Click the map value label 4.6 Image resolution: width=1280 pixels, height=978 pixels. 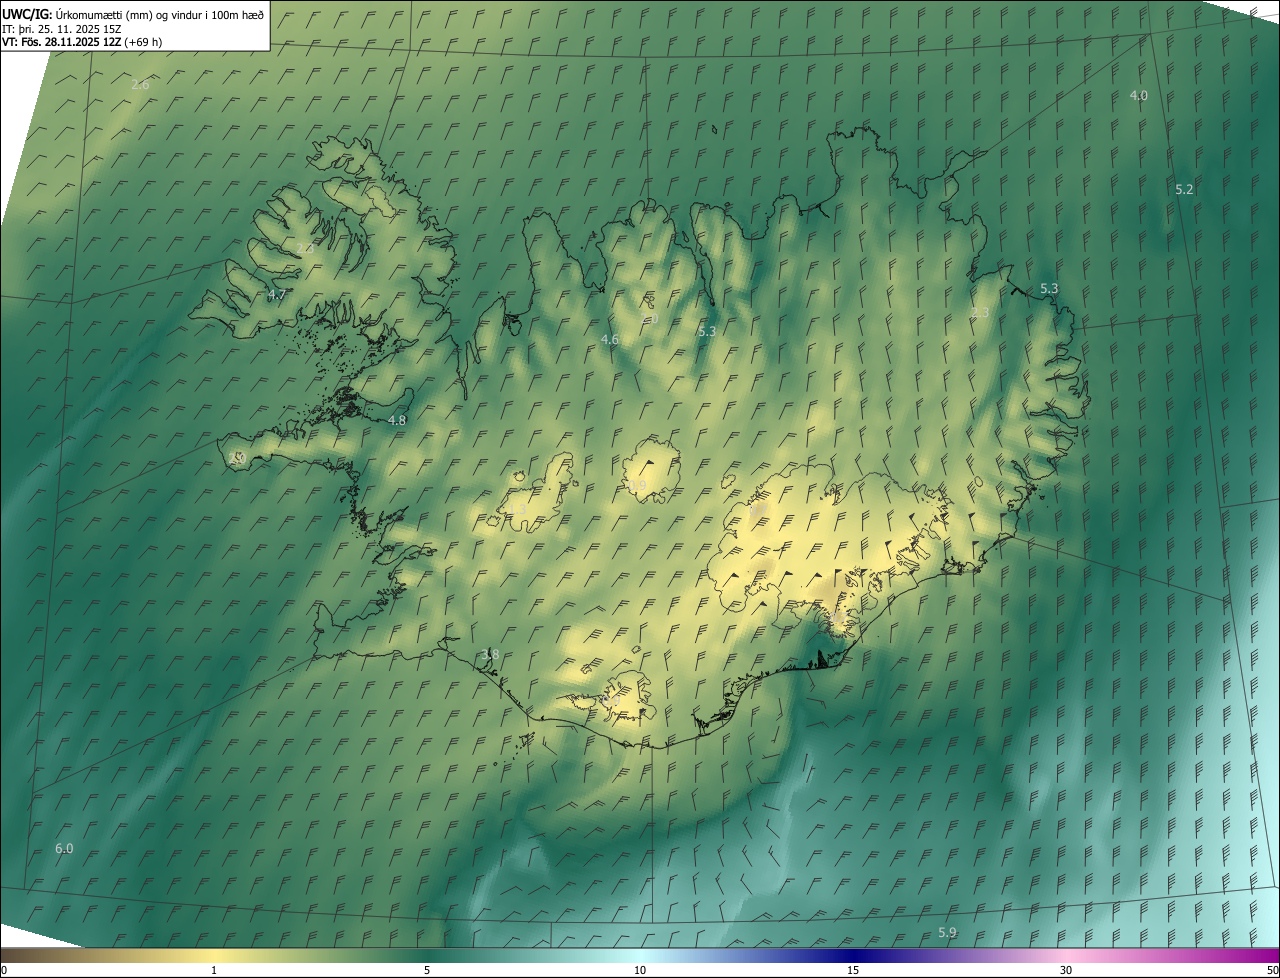click(x=610, y=340)
